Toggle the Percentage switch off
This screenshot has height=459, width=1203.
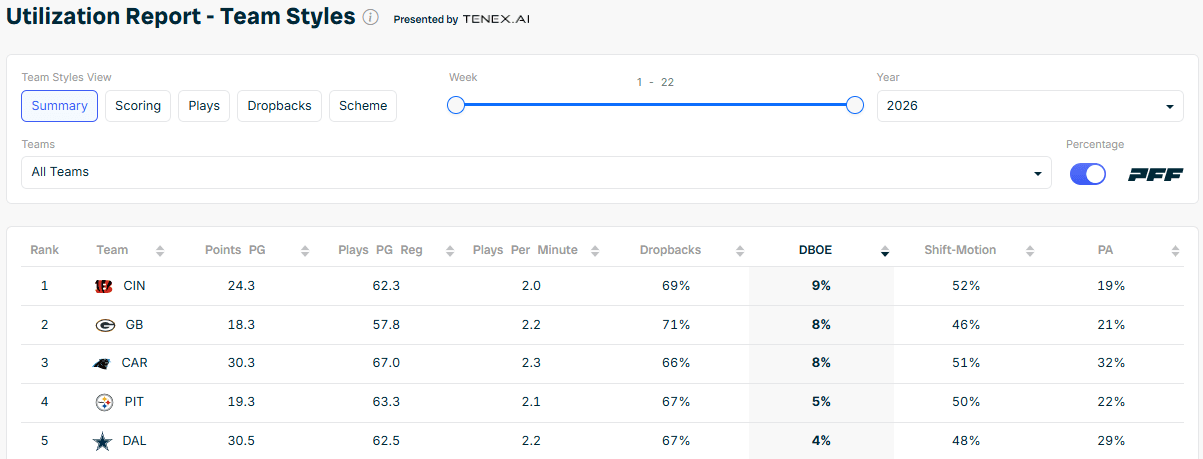[1088, 174]
